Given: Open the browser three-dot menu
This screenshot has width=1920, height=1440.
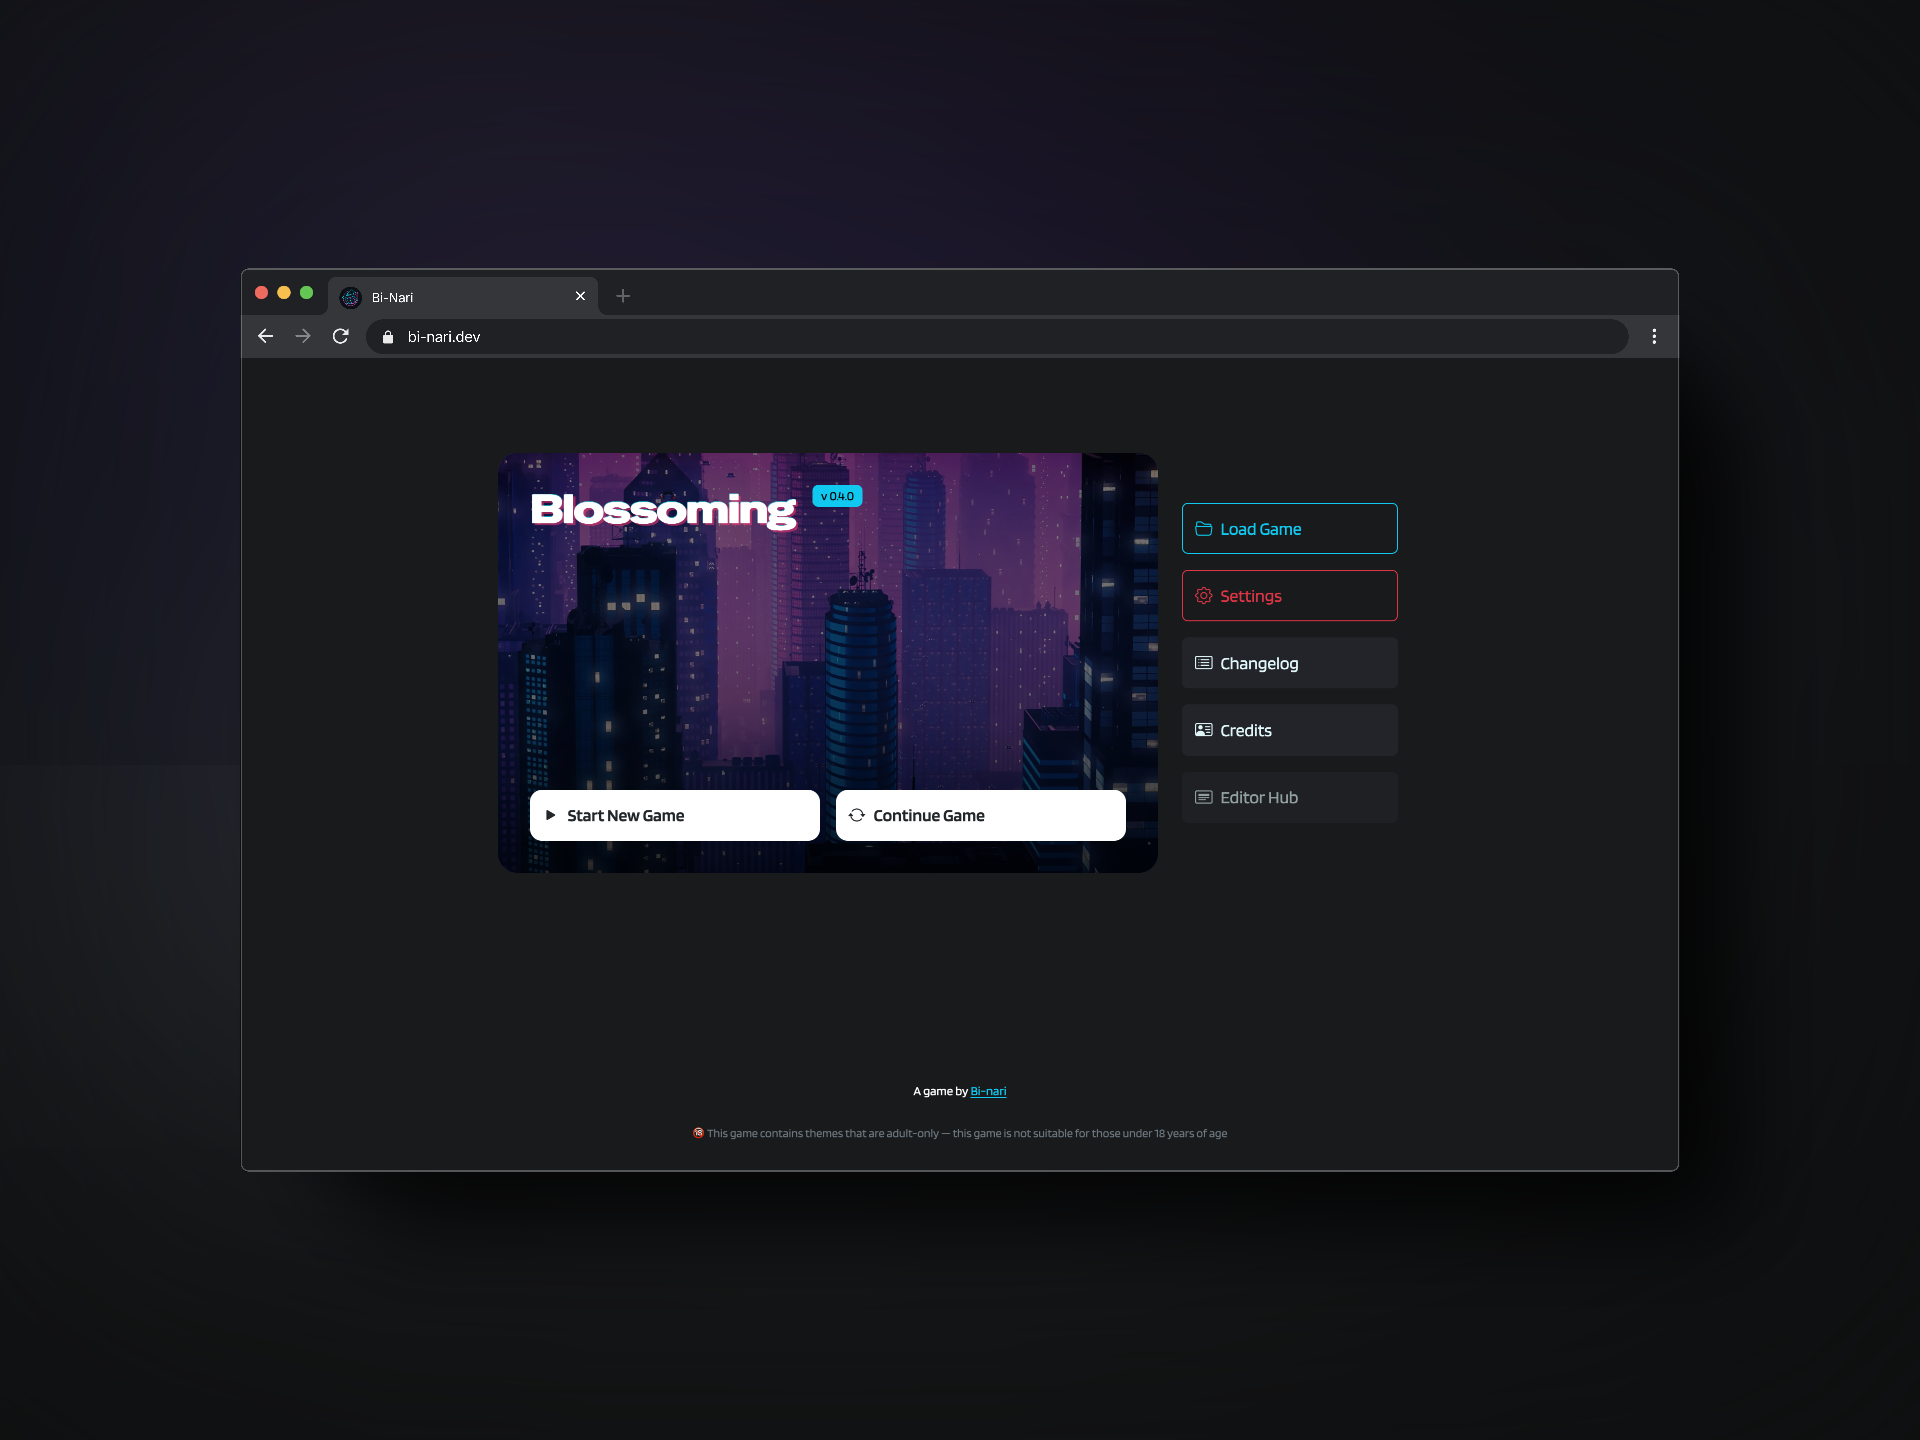Looking at the screenshot, I should [x=1654, y=336].
